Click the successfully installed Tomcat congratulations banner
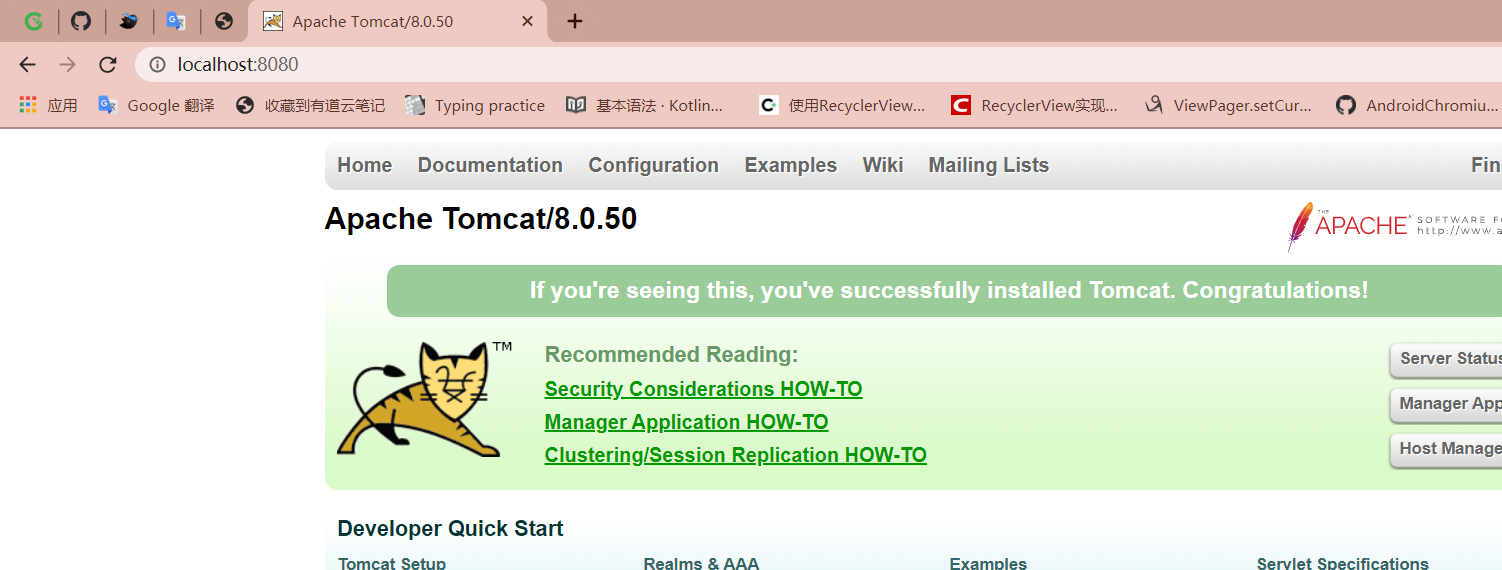The width and height of the screenshot is (1502, 570). point(944,291)
